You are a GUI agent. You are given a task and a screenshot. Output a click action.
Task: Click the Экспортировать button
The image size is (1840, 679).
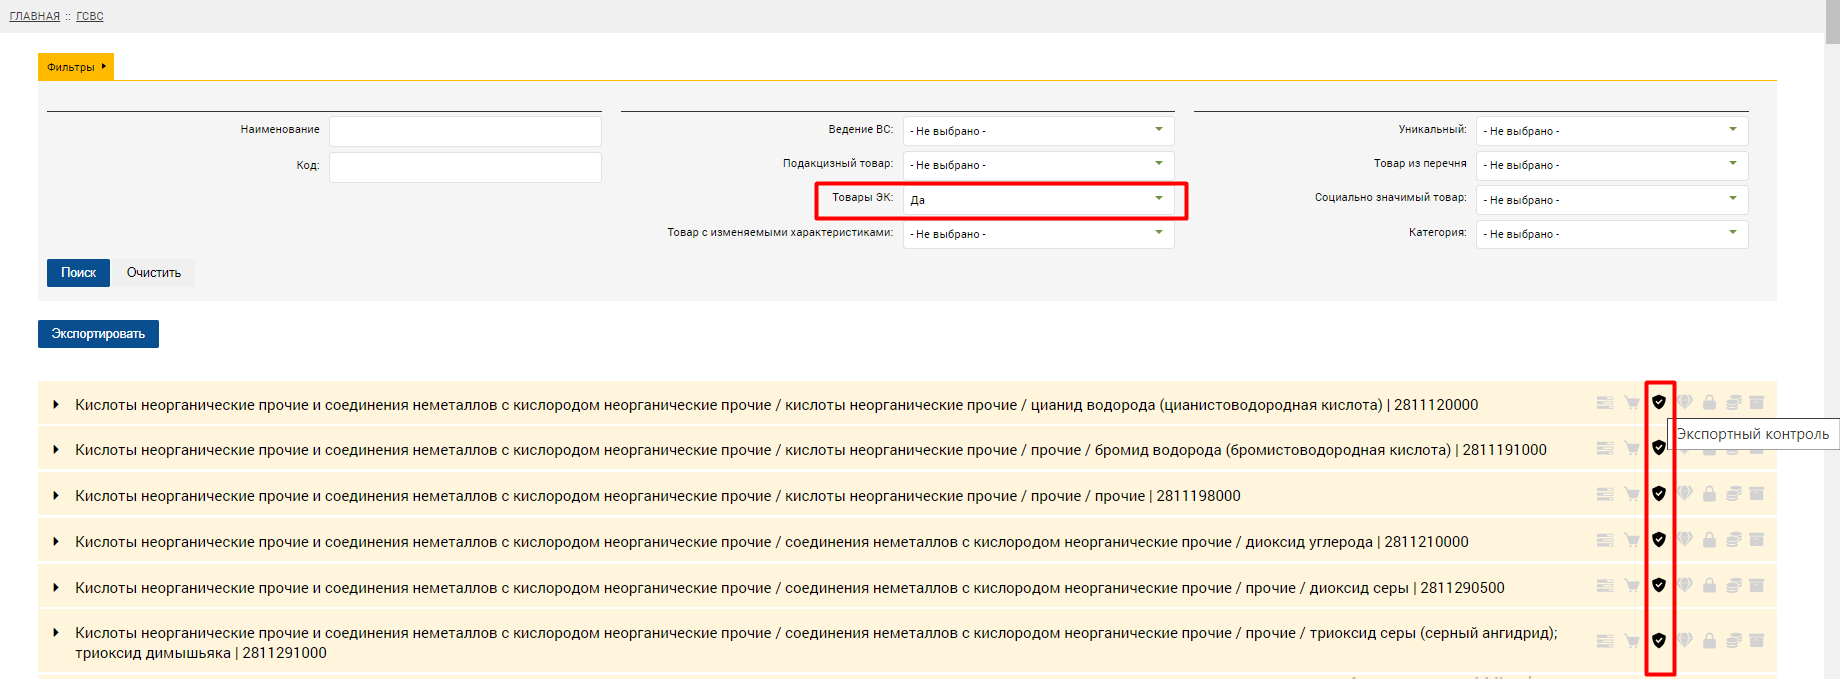98,334
